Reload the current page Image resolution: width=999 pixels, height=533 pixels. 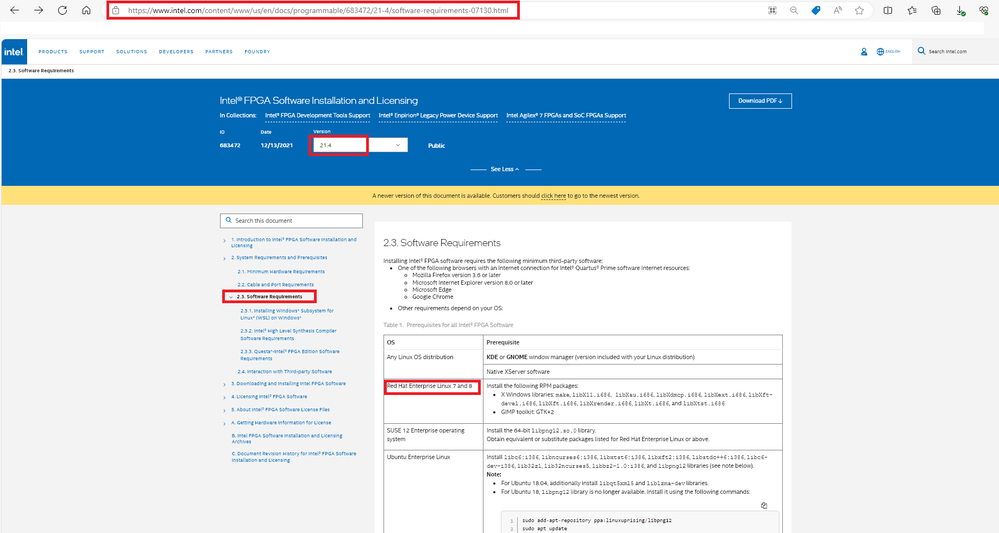pos(62,10)
